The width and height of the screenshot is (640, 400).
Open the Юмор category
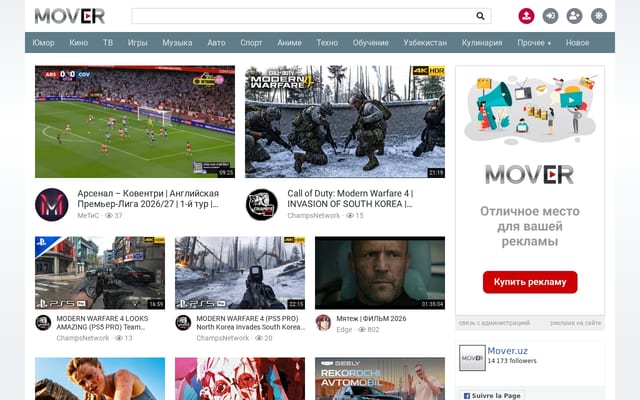(x=43, y=42)
